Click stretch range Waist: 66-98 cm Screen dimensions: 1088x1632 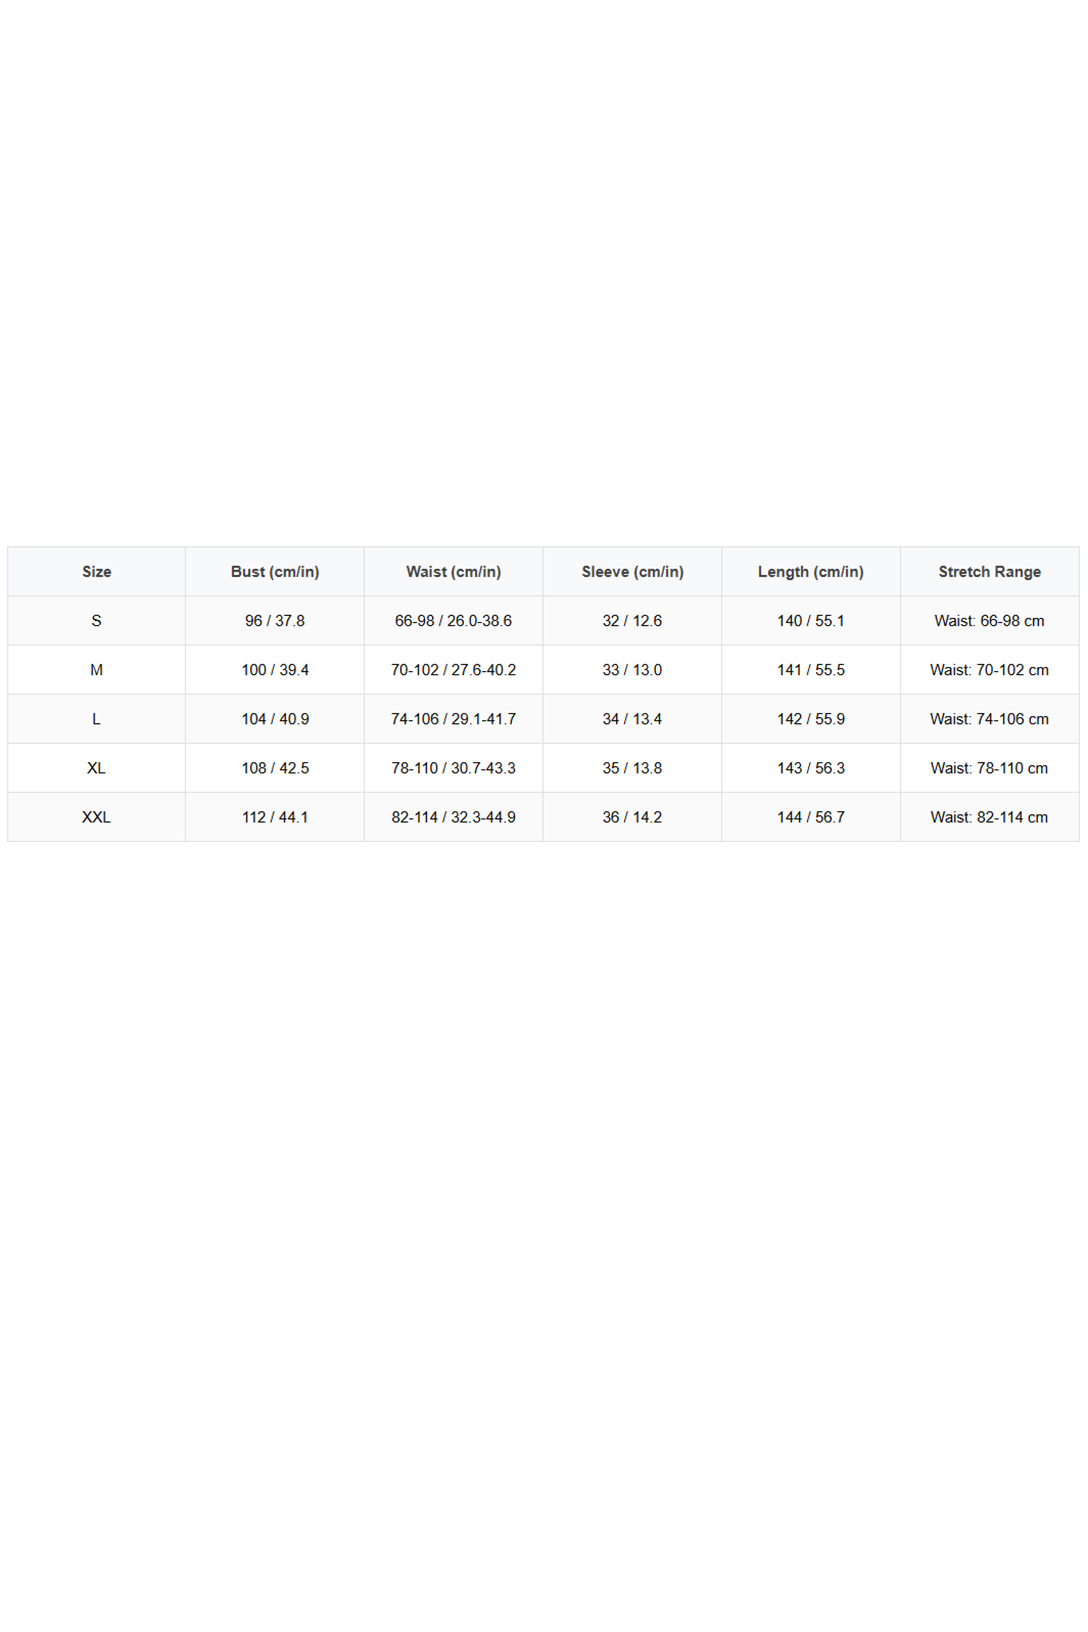(x=990, y=621)
